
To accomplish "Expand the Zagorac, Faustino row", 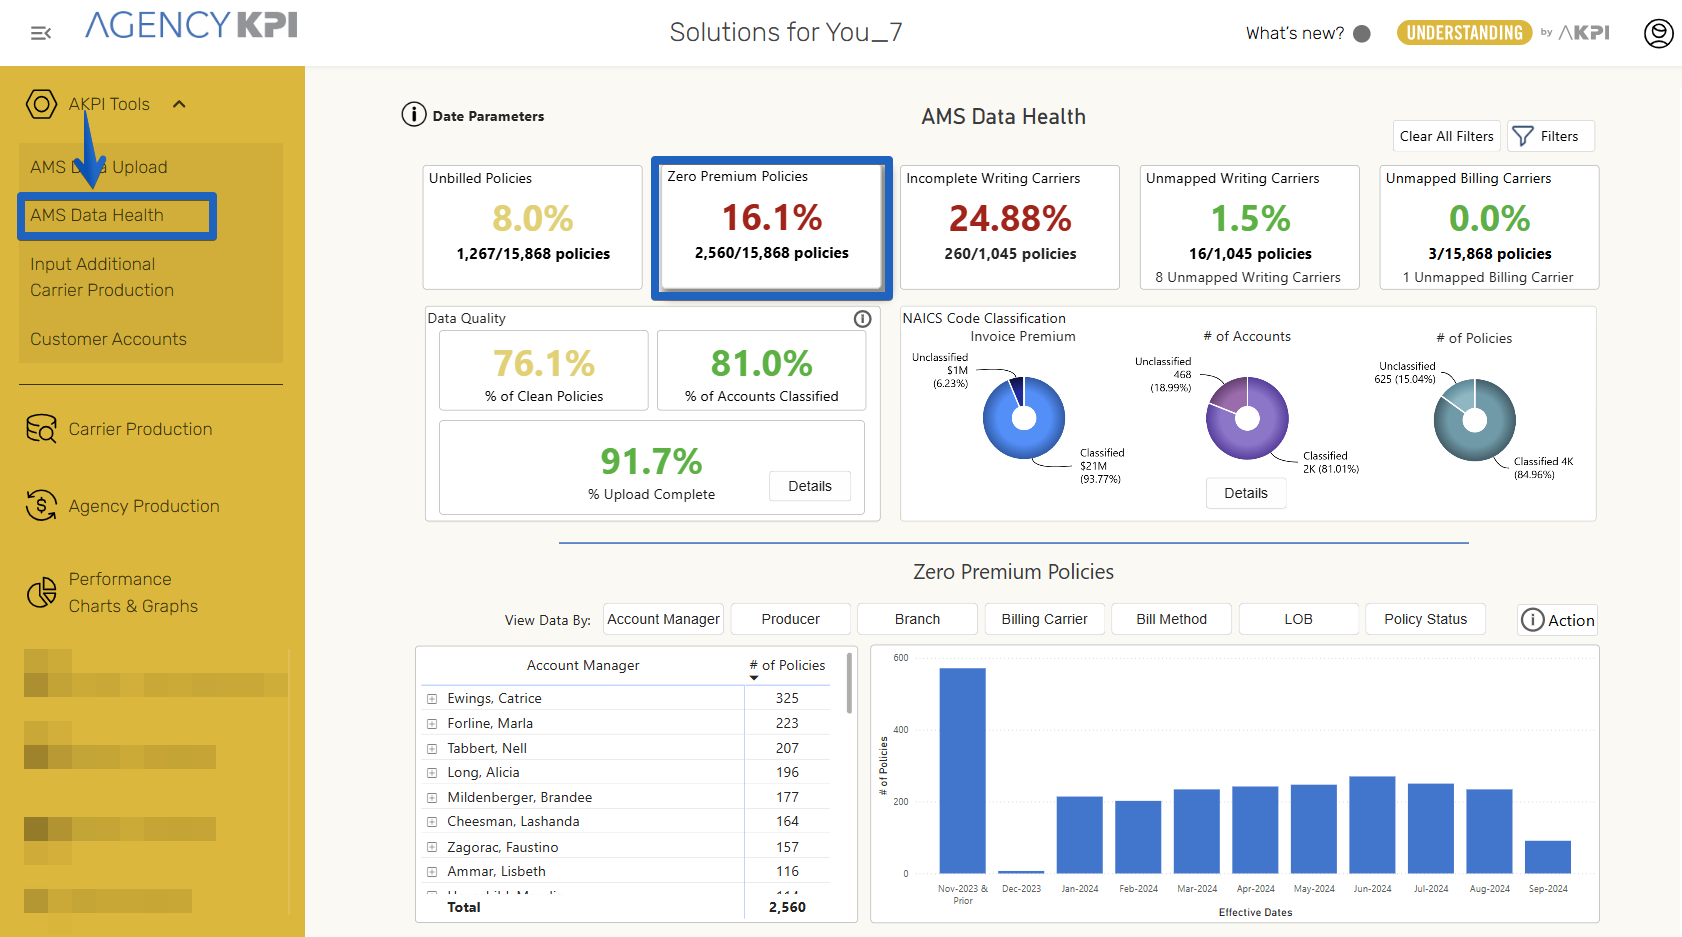I will click(432, 848).
